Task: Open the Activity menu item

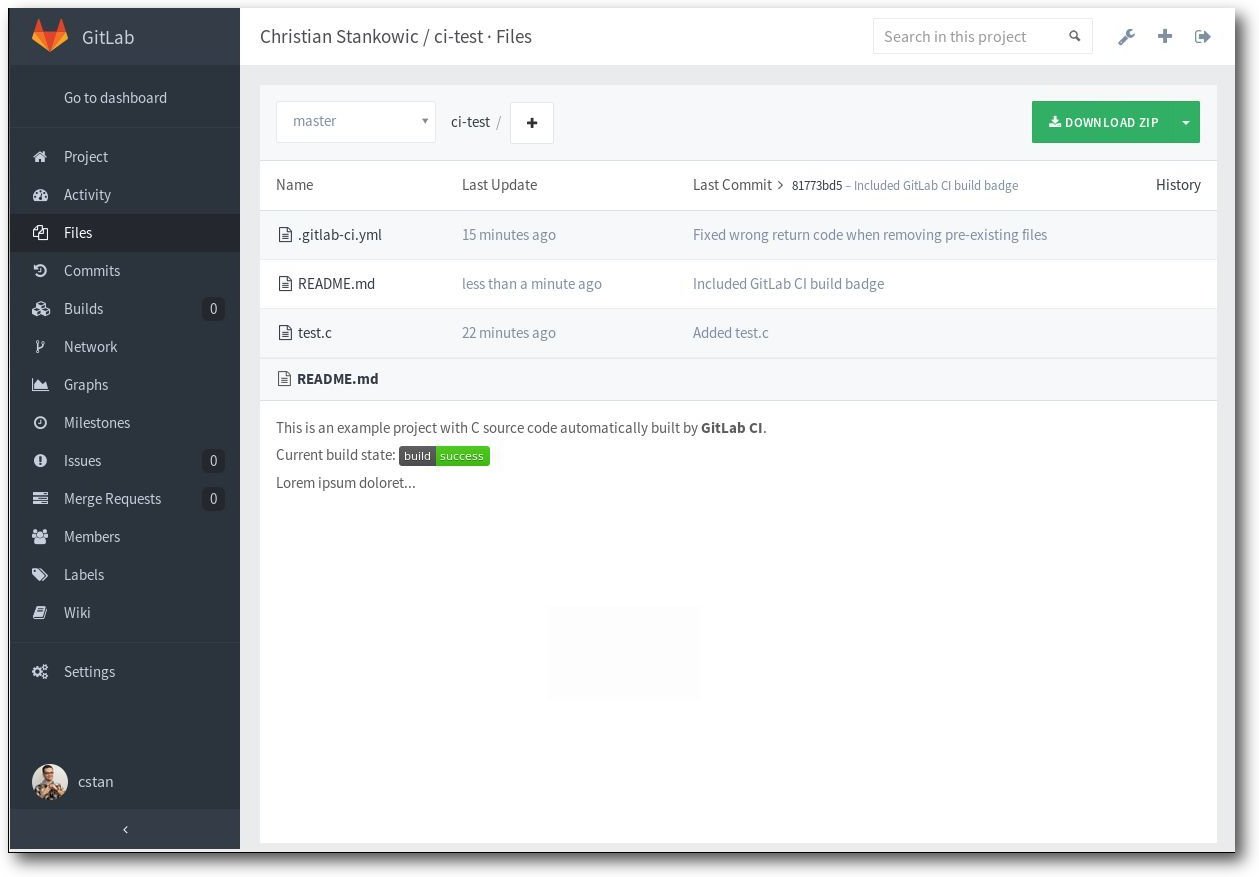Action: pyautogui.click(x=125, y=195)
